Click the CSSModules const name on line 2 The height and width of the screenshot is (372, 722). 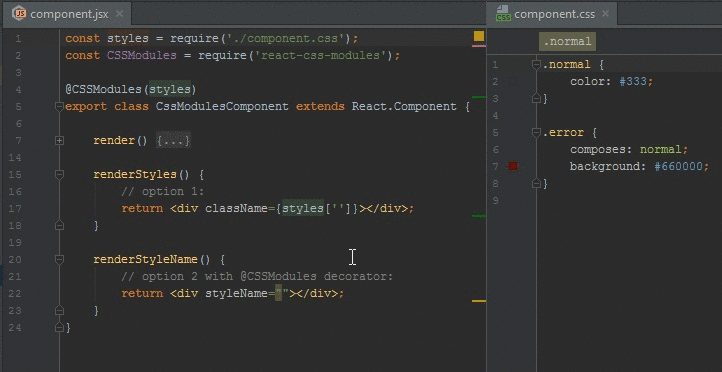tap(142, 56)
